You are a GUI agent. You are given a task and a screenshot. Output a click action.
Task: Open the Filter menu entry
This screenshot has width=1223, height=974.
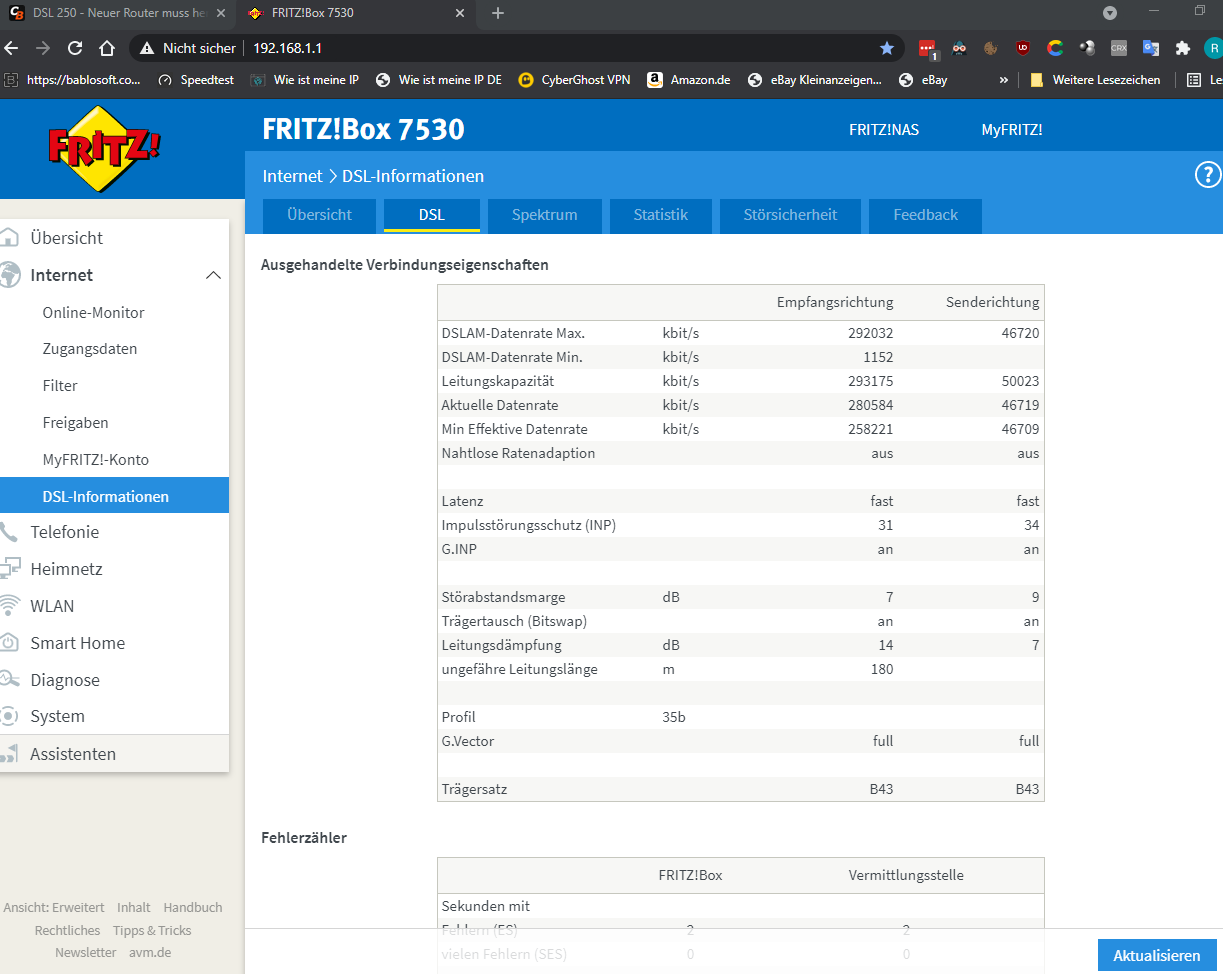60,386
